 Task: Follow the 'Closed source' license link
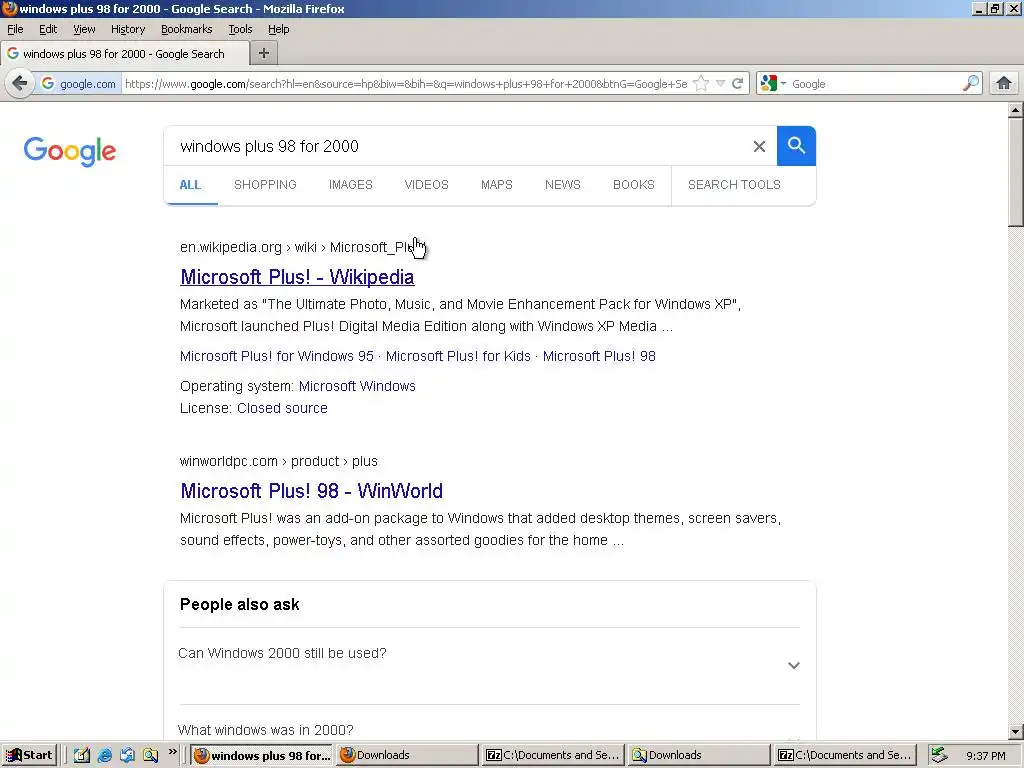coord(282,408)
